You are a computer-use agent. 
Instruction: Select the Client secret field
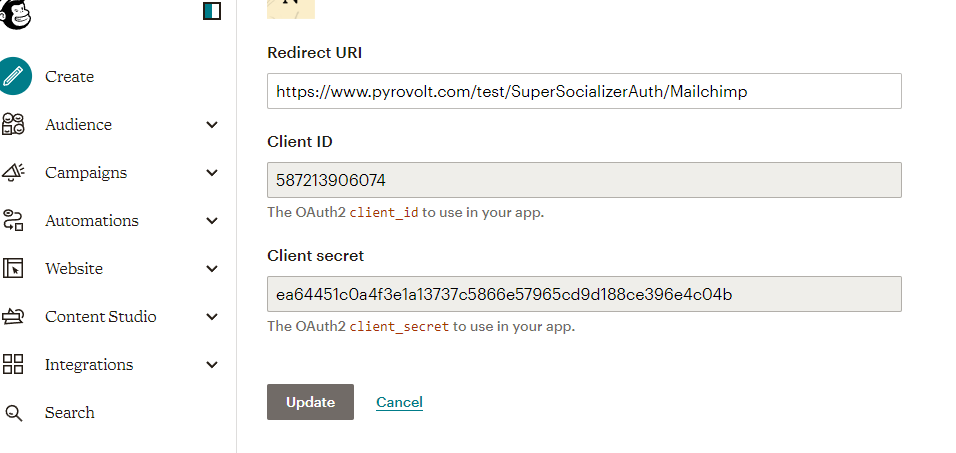coord(584,294)
